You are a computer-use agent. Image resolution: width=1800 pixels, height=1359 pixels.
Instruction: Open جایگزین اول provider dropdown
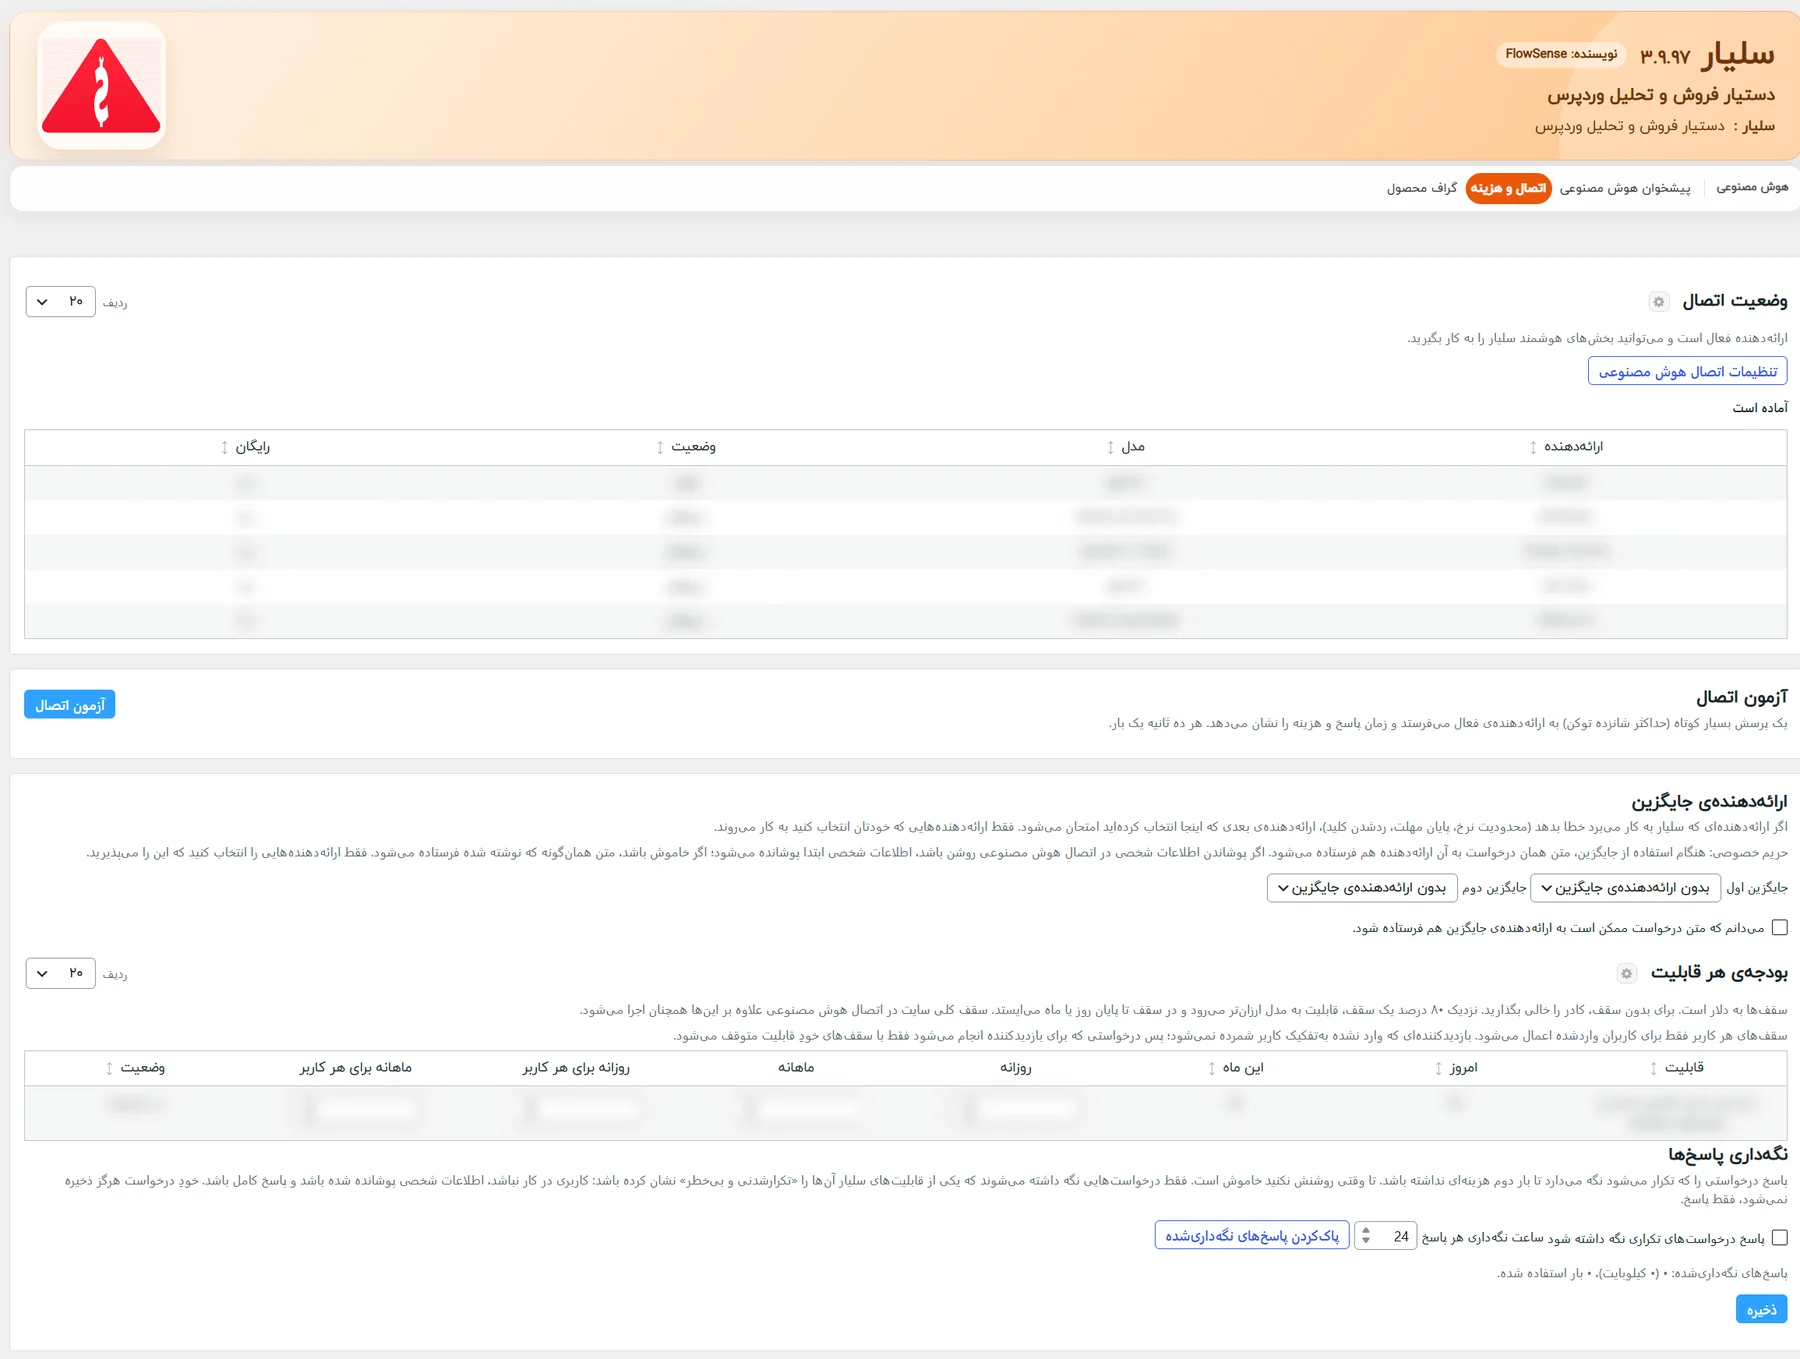point(1626,888)
